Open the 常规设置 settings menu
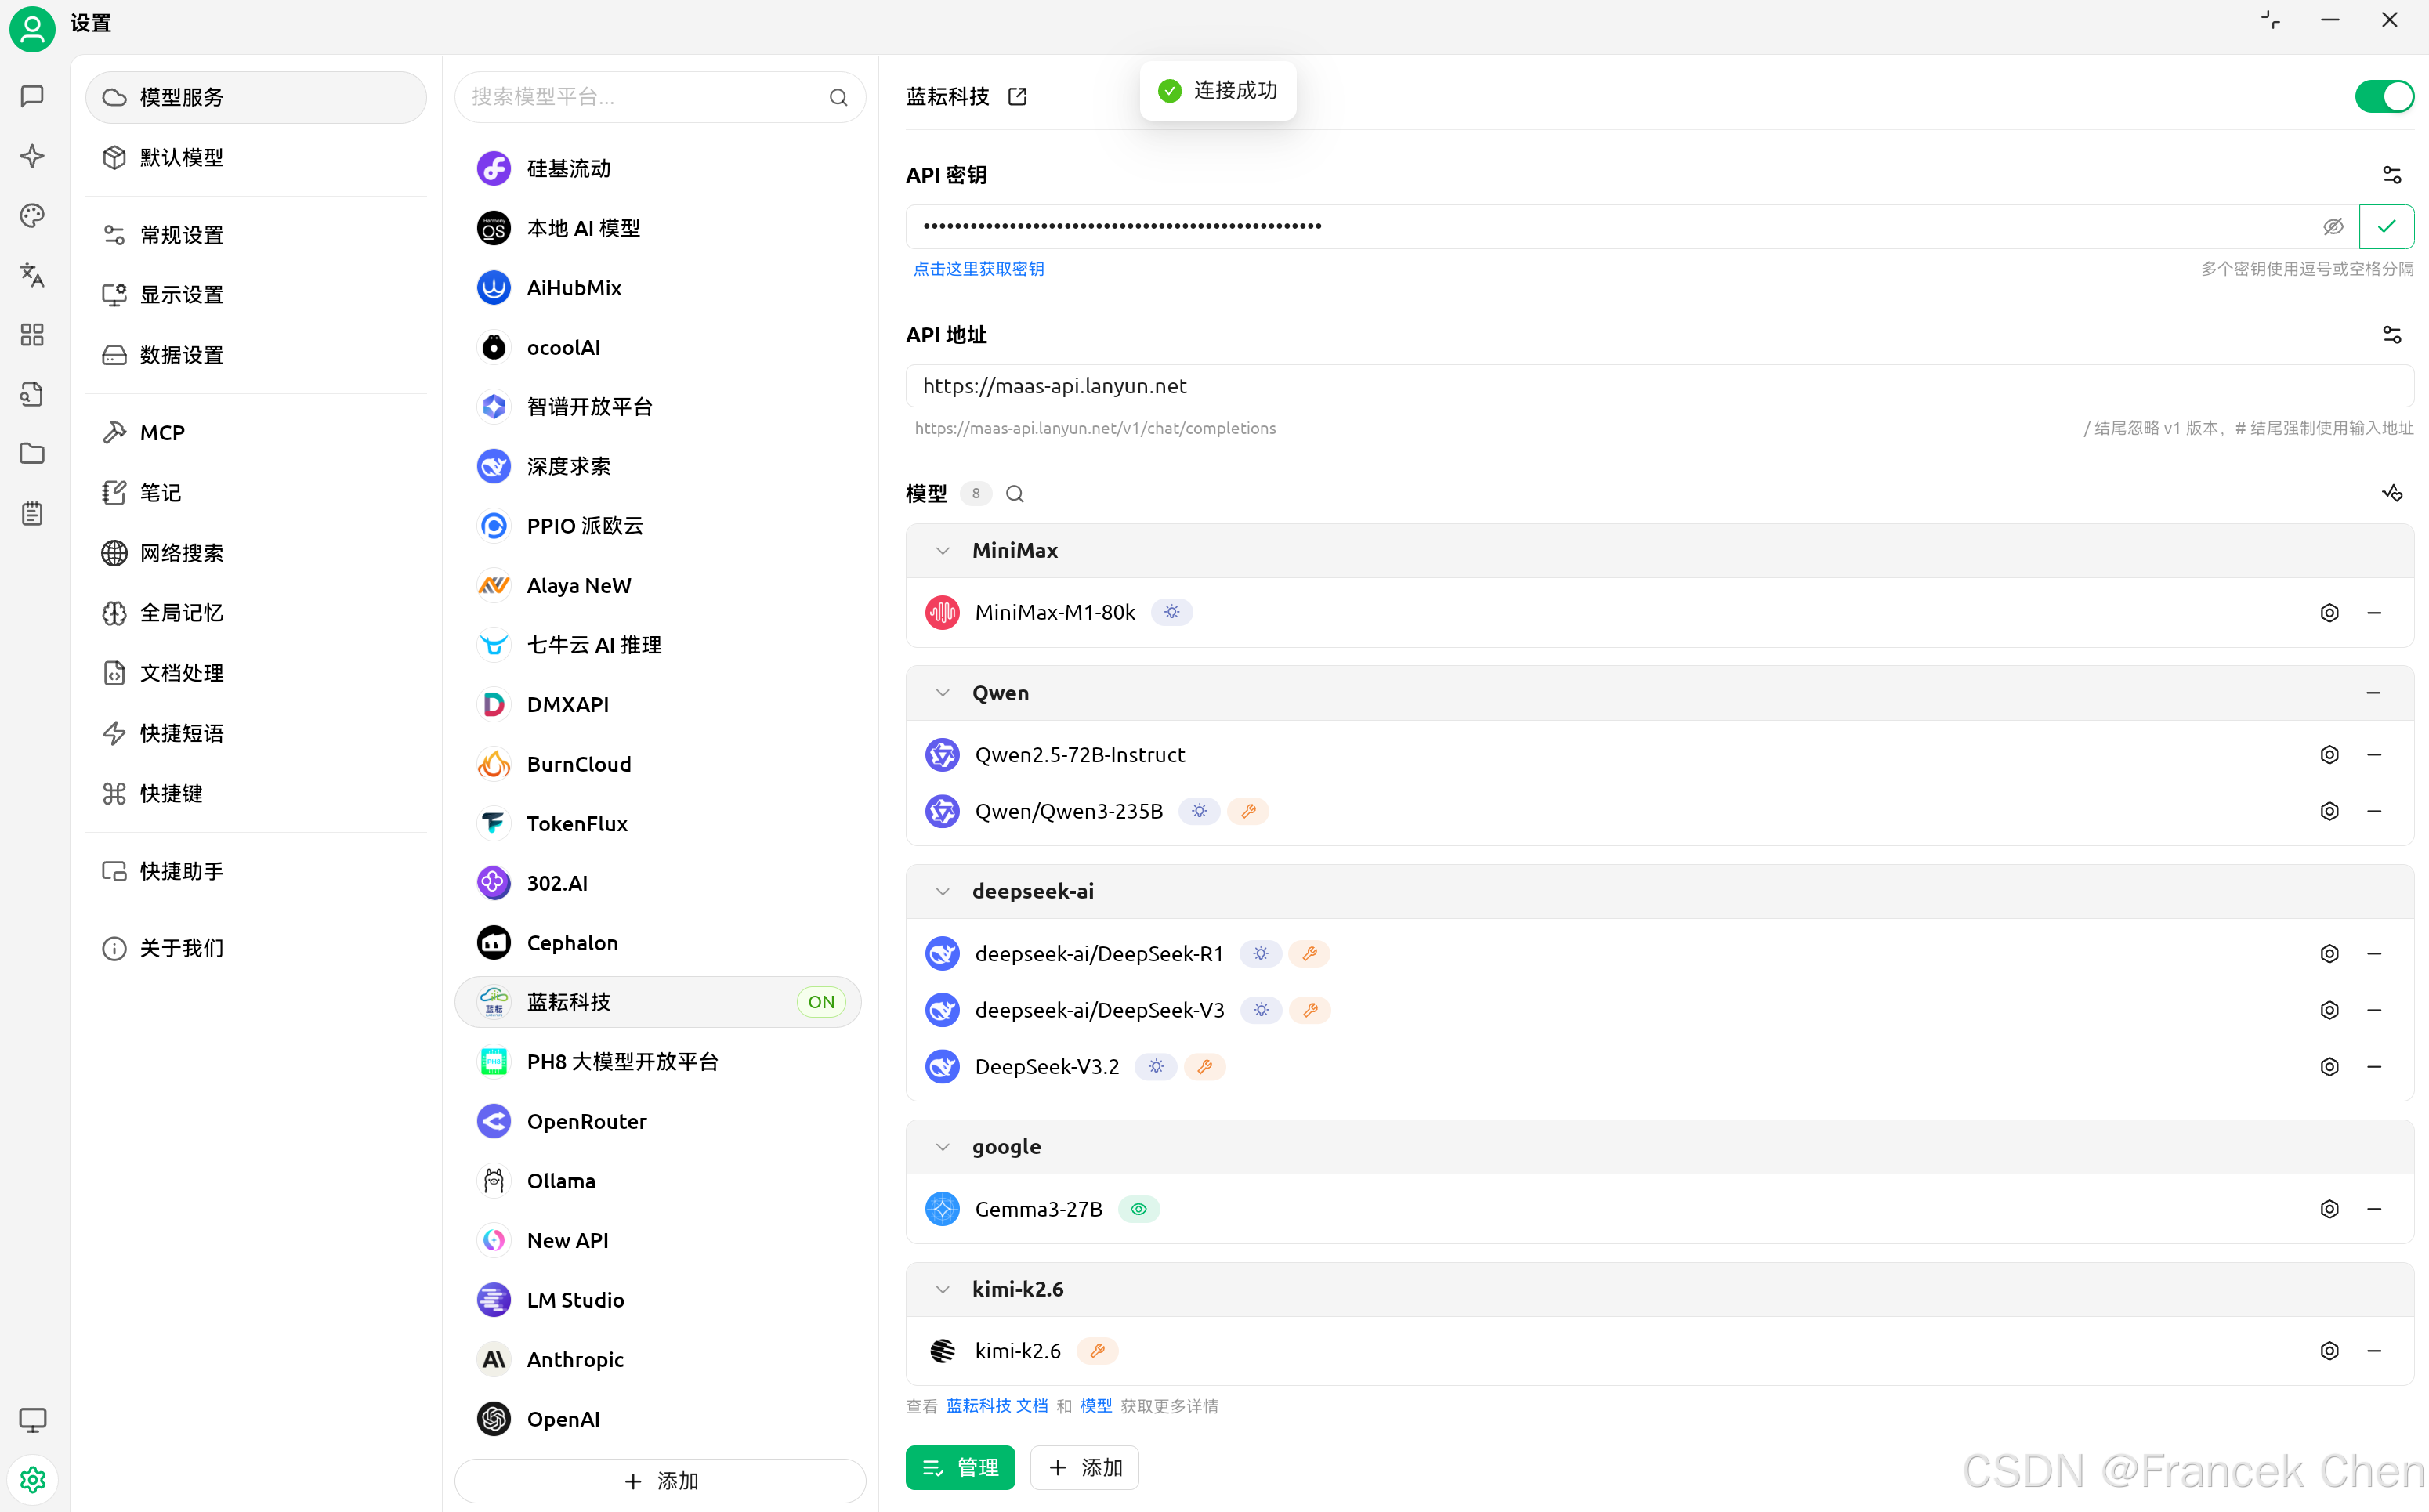Image resolution: width=2429 pixels, height=1512 pixels. [x=256, y=235]
